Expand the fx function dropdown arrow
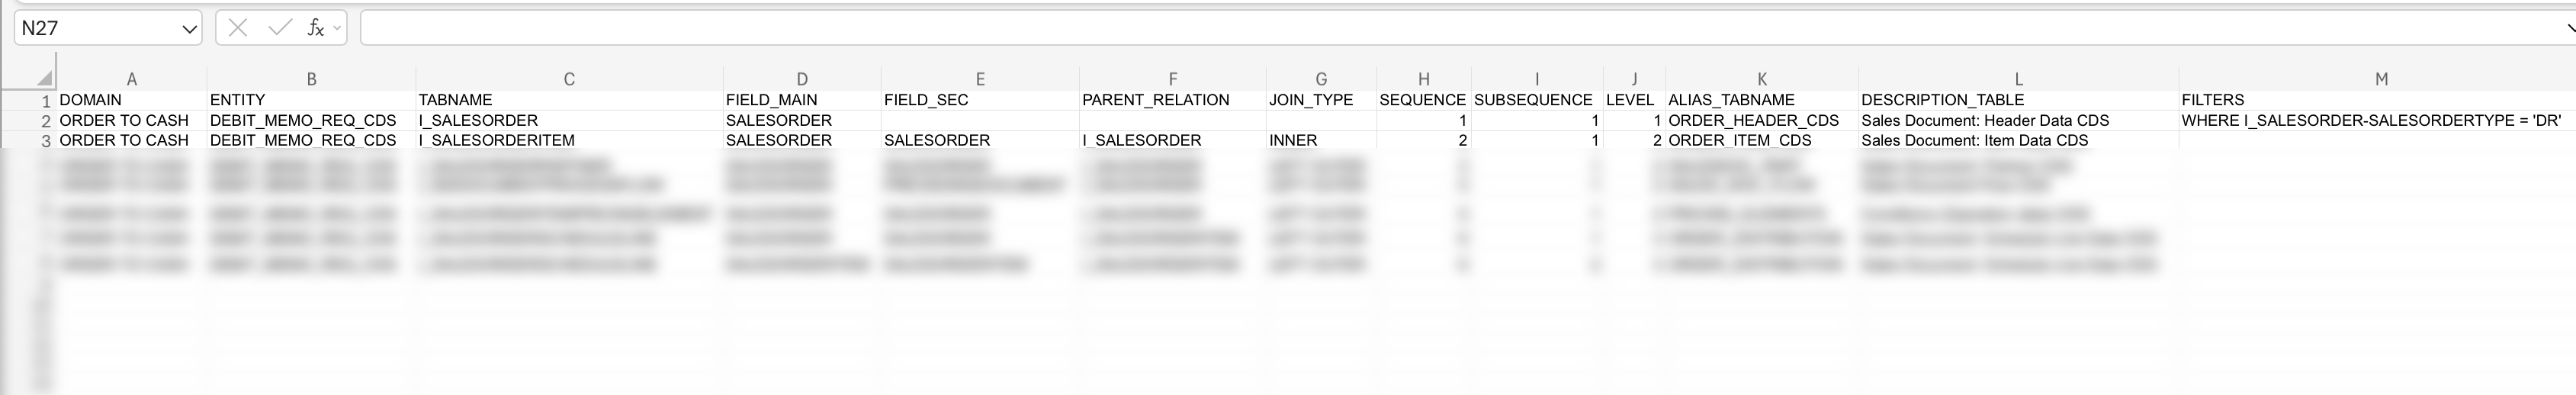The image size is (2576, 395). point(337,28)
